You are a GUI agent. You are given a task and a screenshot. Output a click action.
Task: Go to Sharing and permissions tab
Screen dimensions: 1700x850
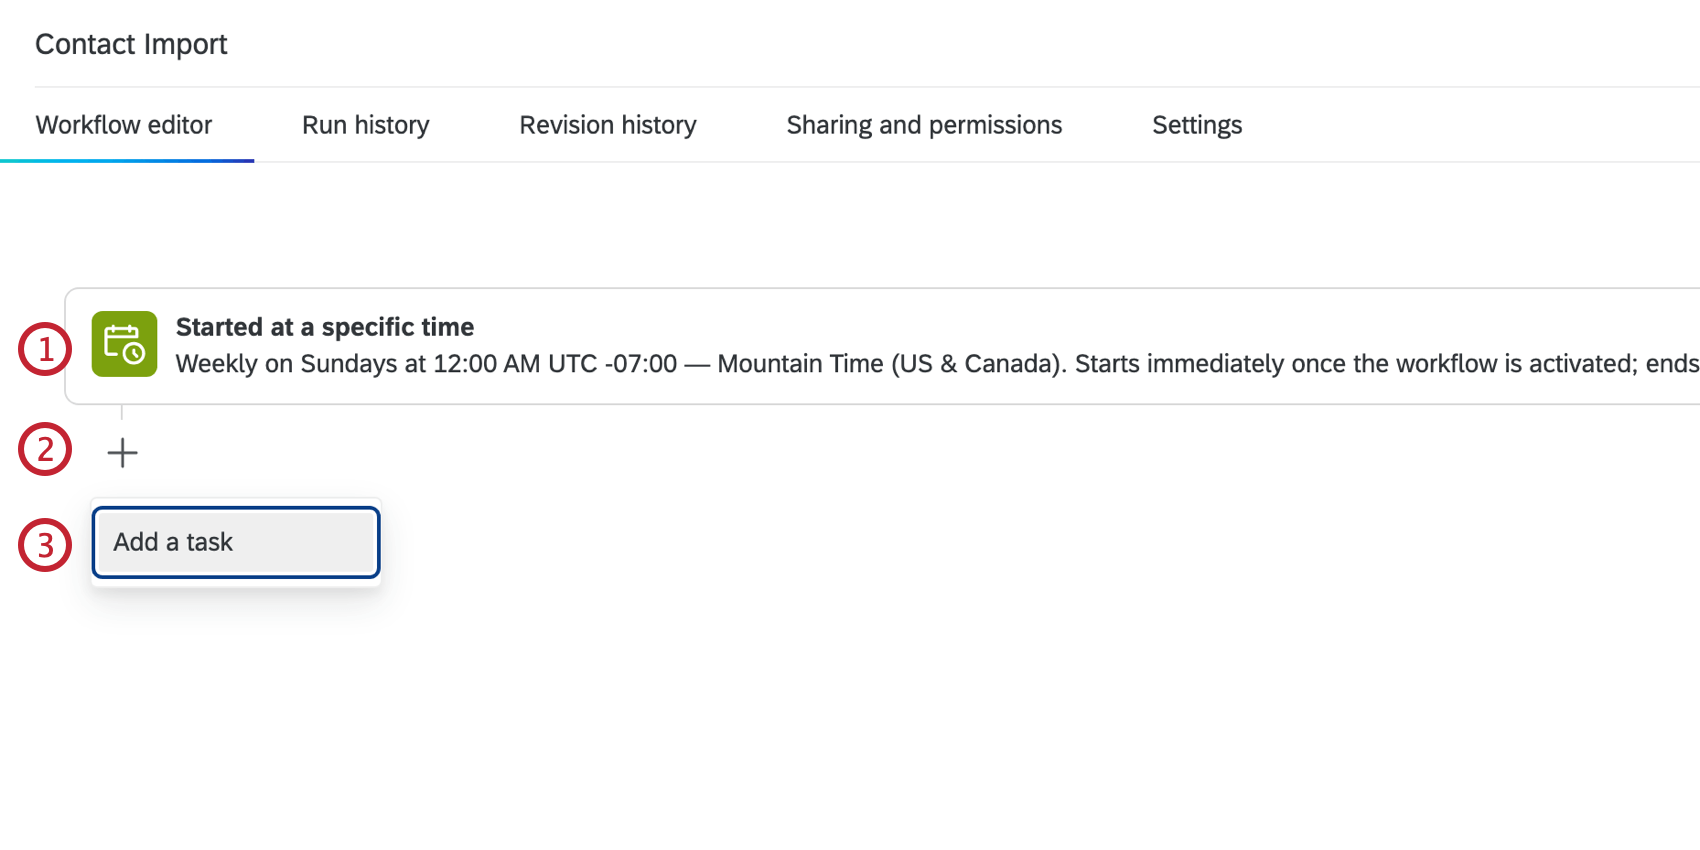pos(923,125)
